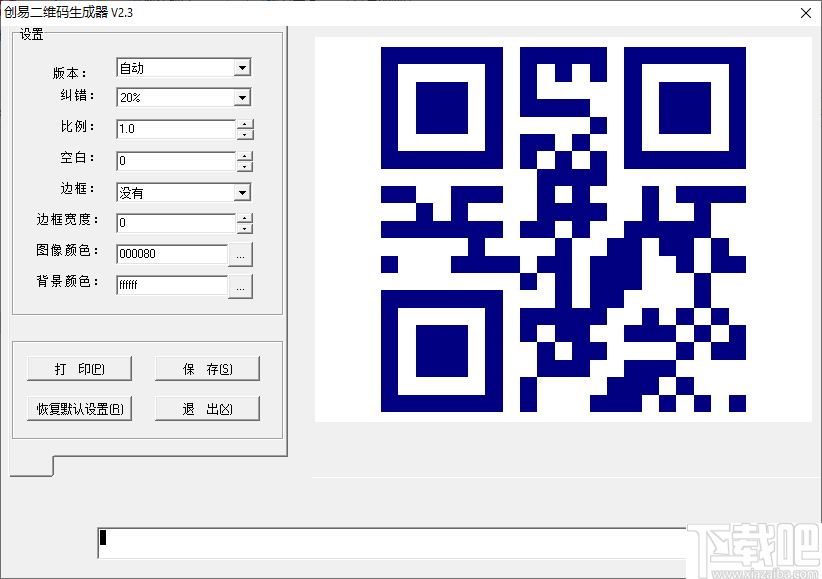Decrease the 比例 scale value
The height and width of the screenshot is (579, 822).
[x=245, y=134]
